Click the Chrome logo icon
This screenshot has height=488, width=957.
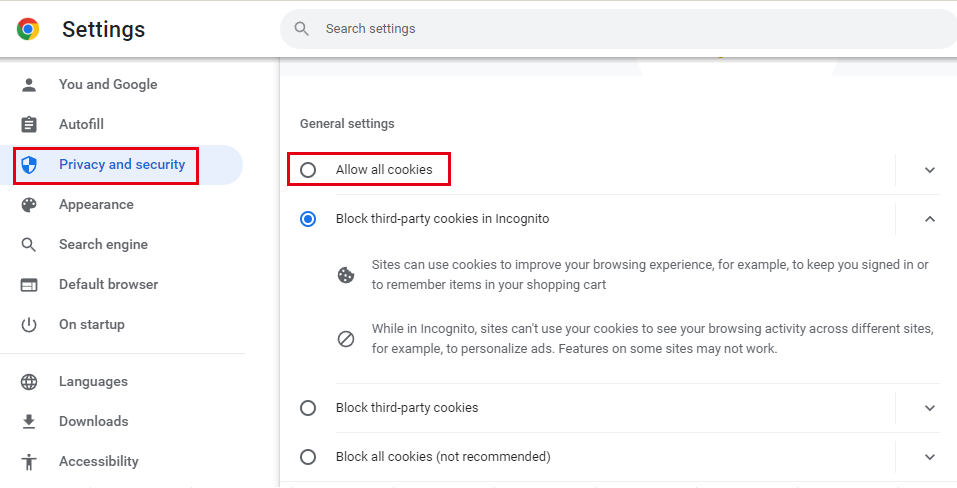[x=28, y=29]
